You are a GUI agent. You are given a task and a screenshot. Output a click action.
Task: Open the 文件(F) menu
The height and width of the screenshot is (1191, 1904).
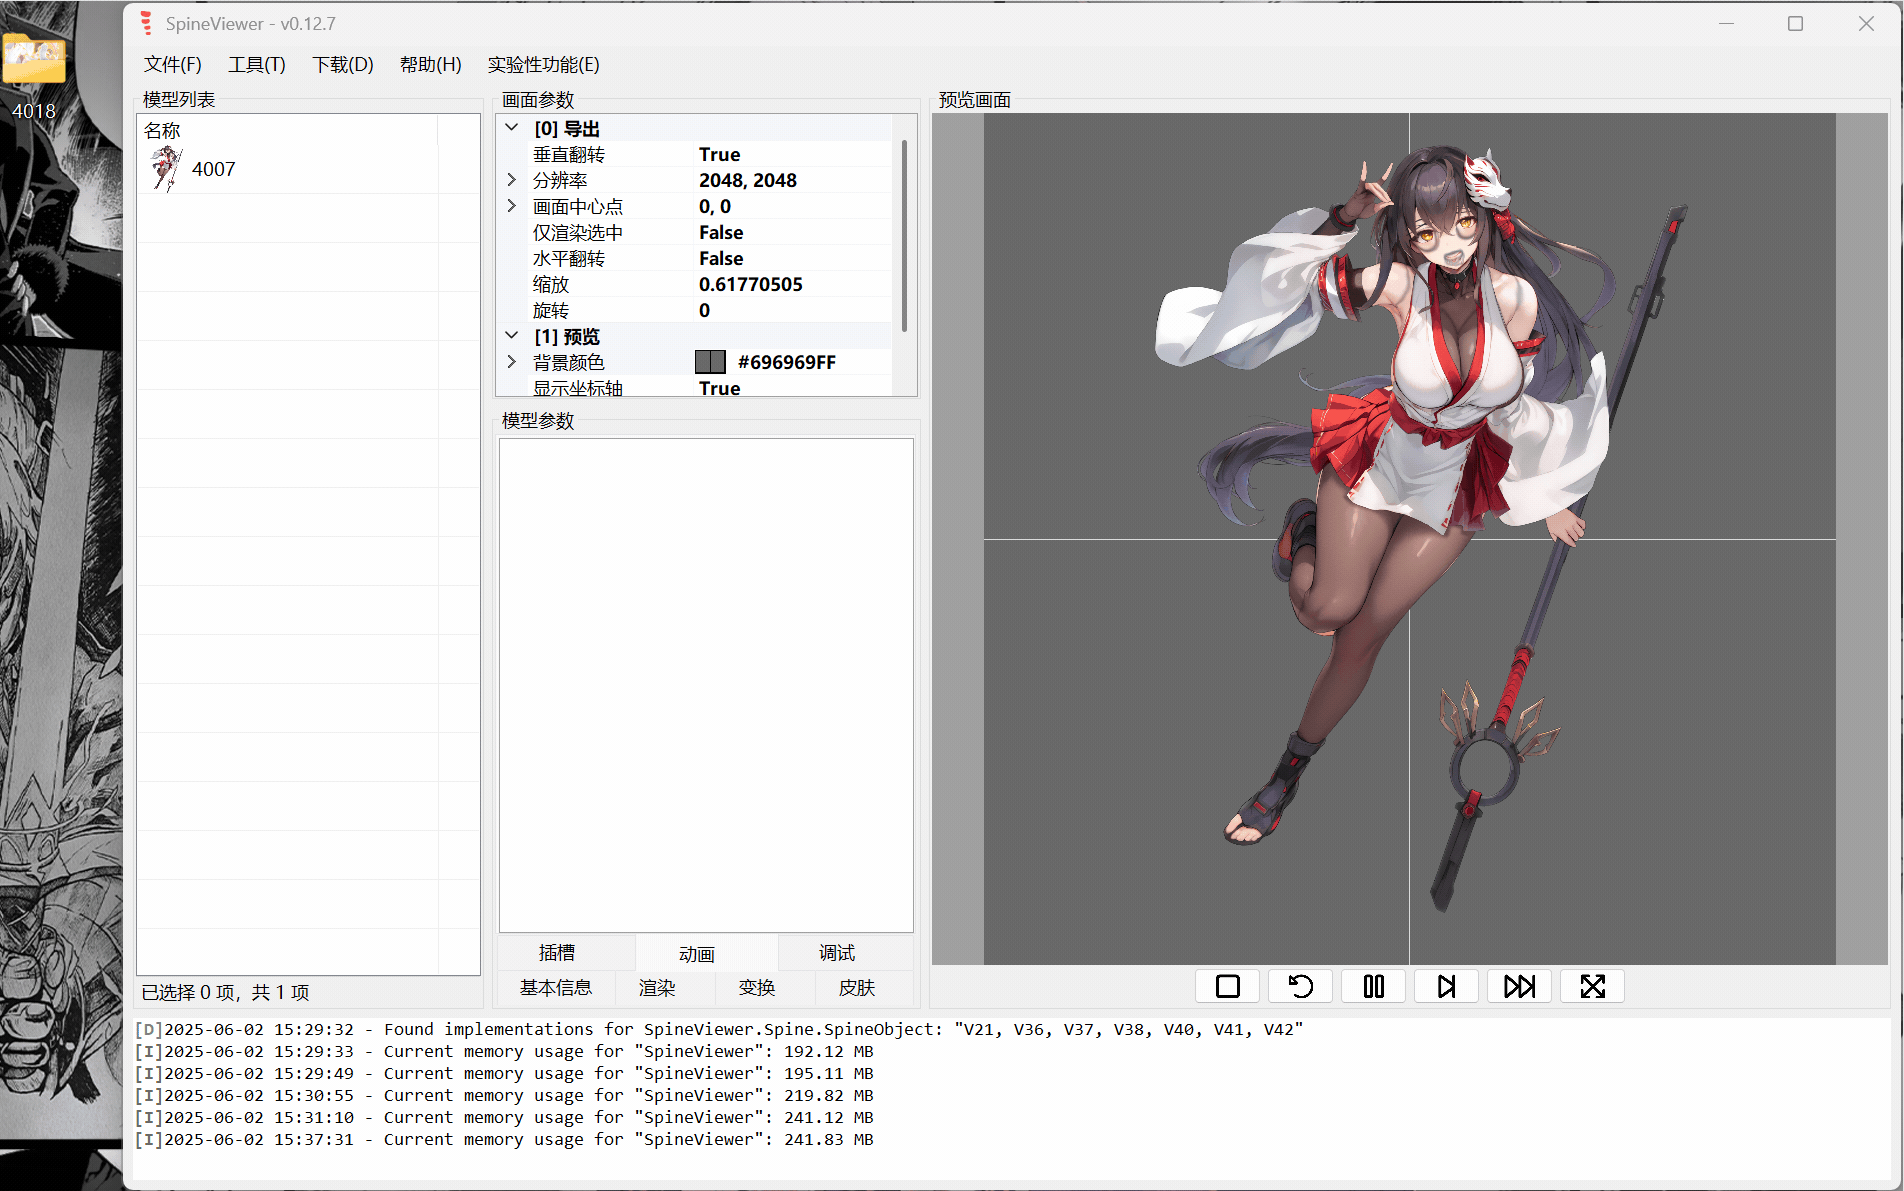173,64
